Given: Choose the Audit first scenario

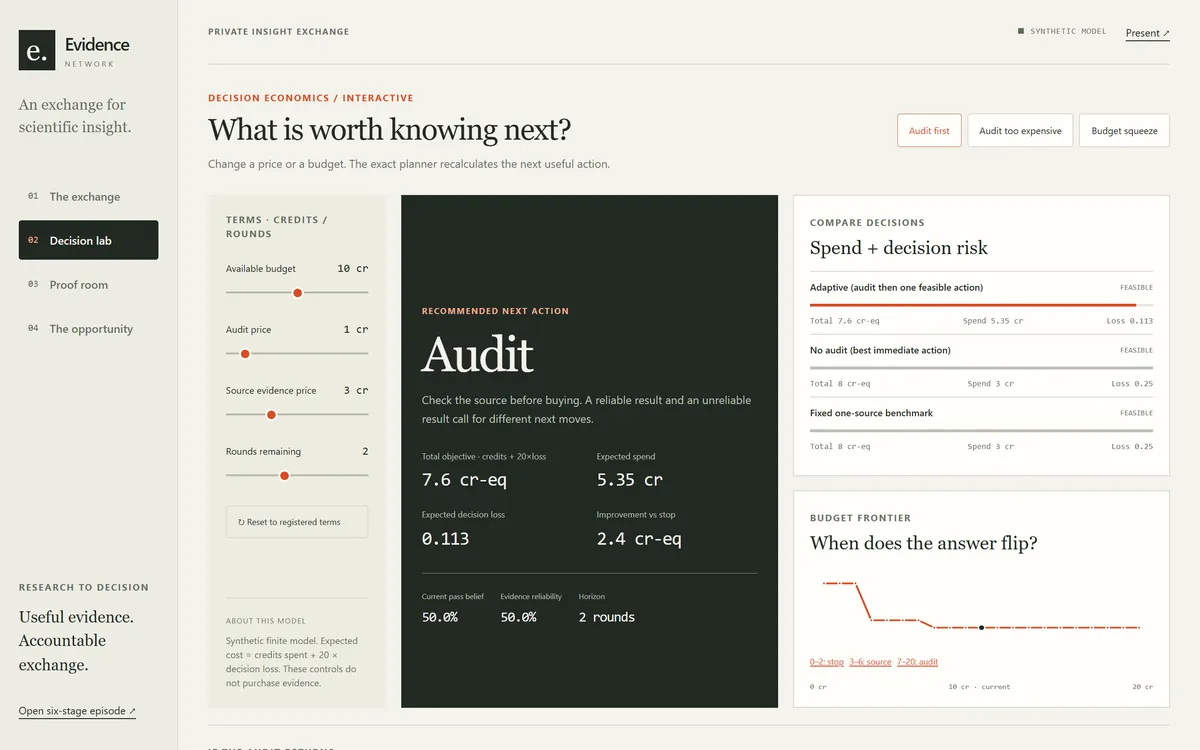Looking at the screenshot, I should [929, 131].
